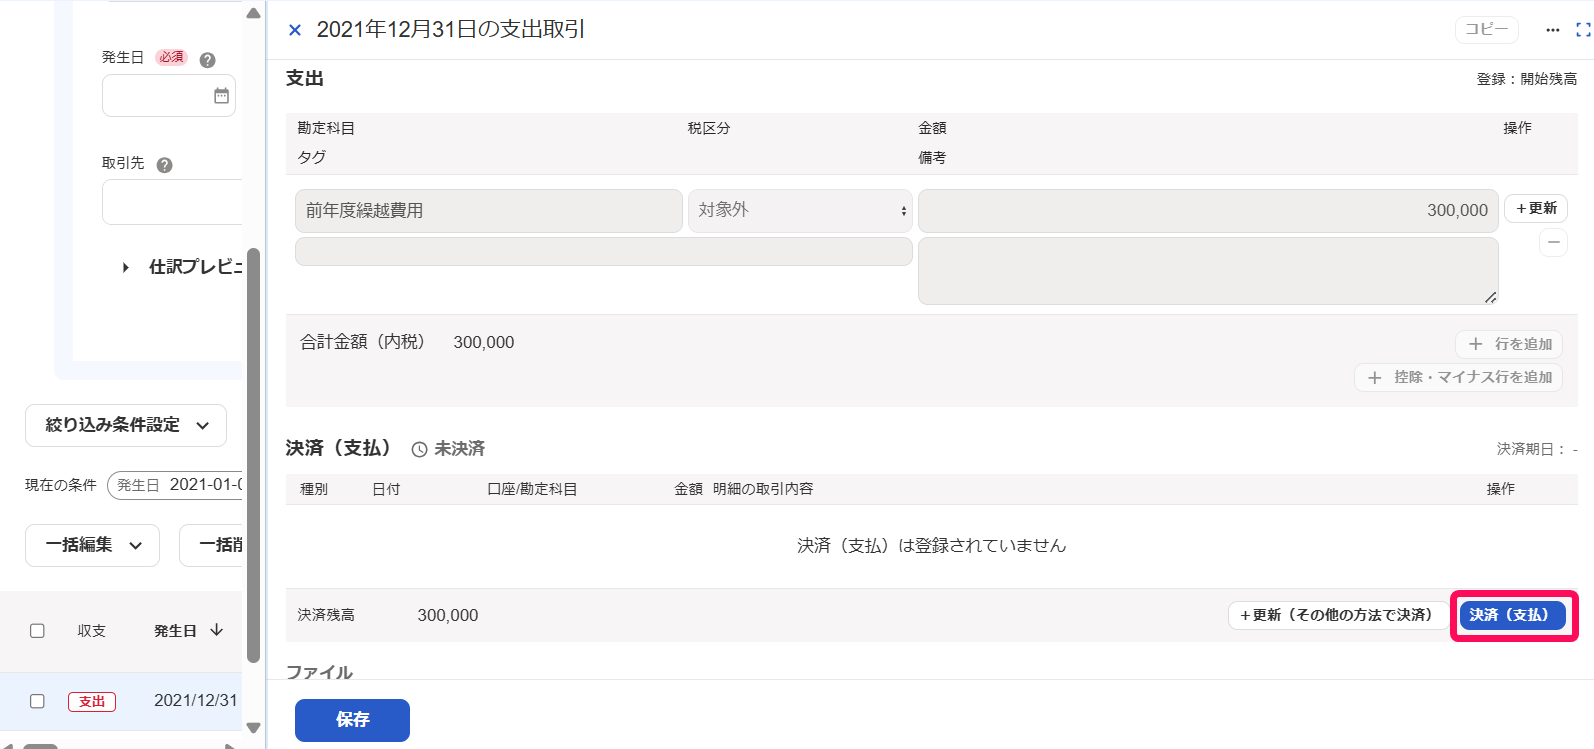Open the 対象外 tax category dropdown

[x=800, y=211]
